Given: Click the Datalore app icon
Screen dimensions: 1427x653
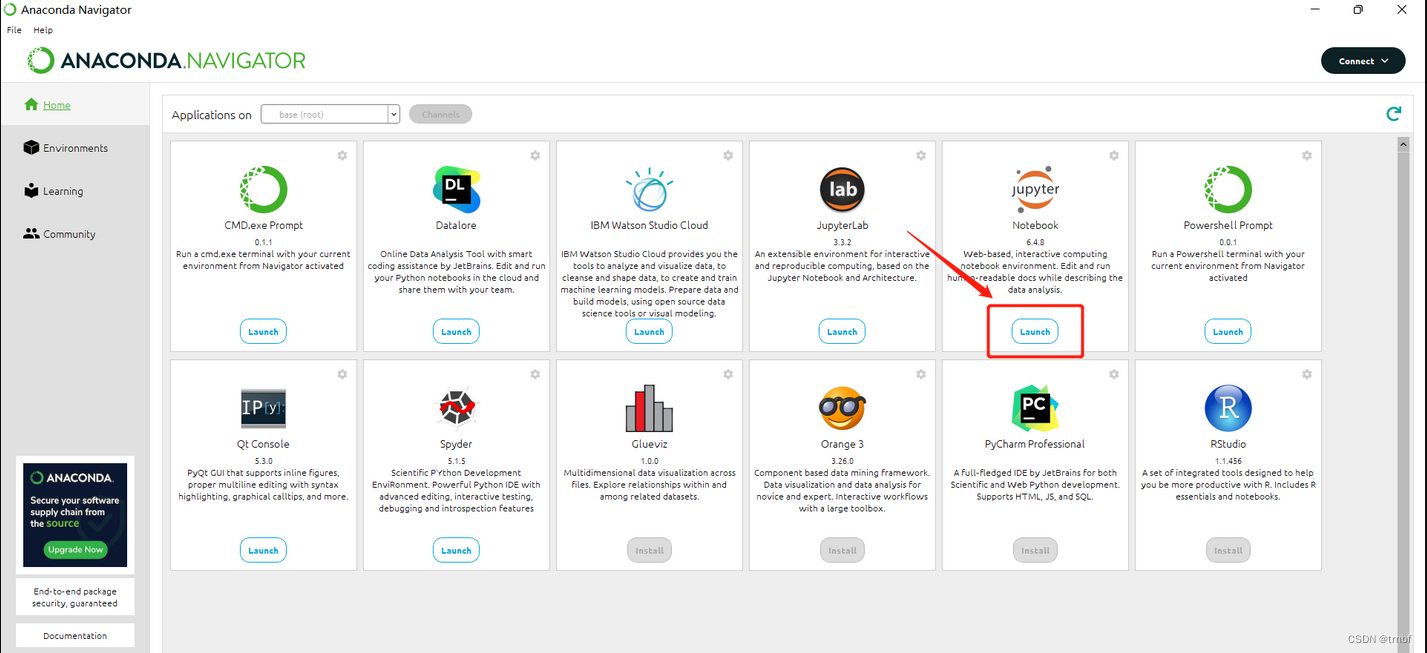Looking at the screenshot, I should click(456, 190).
